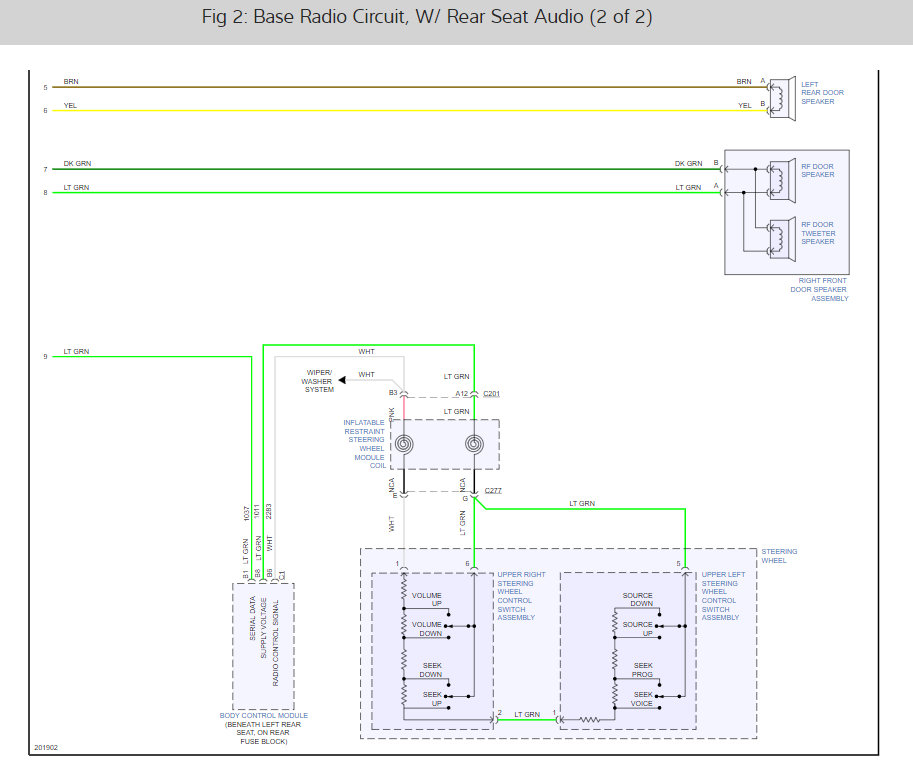Click the 'SEEK PROG' switch label

tap(643, 670)
